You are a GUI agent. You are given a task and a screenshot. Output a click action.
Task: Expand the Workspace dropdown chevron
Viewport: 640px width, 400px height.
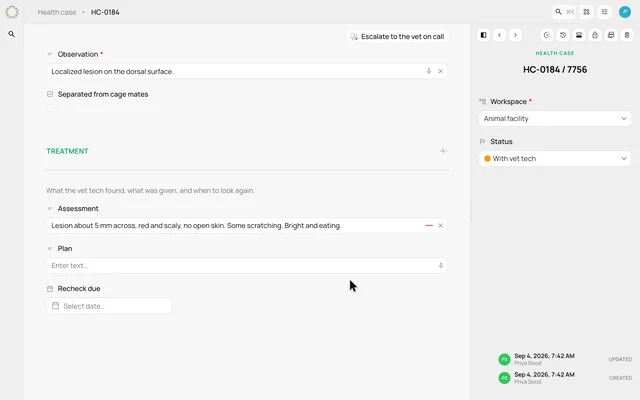point(624,119)
